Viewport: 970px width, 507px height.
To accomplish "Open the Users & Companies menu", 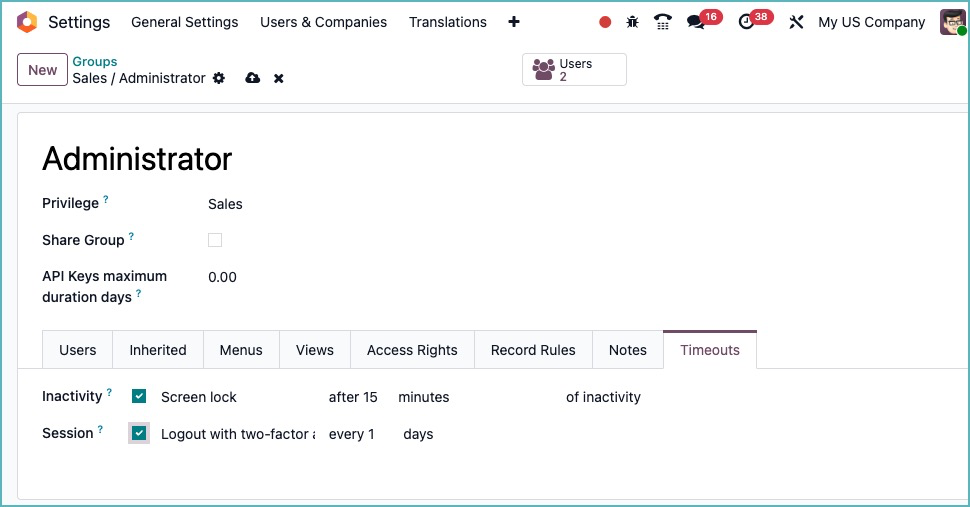I will [323, 22].
